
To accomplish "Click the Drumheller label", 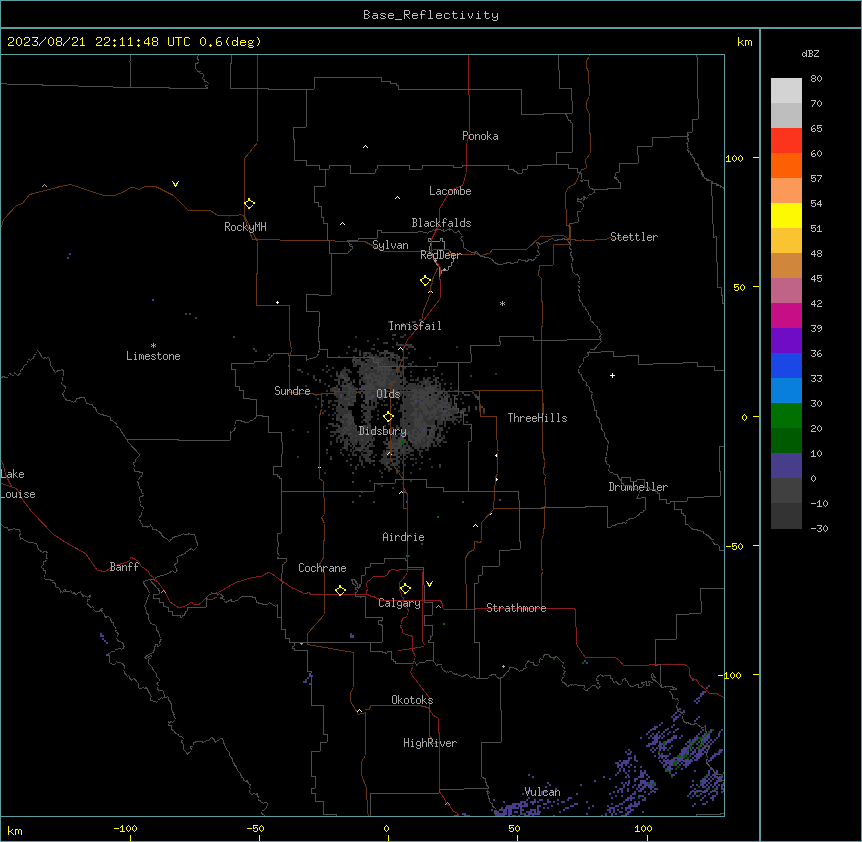I will coord(638,487).
